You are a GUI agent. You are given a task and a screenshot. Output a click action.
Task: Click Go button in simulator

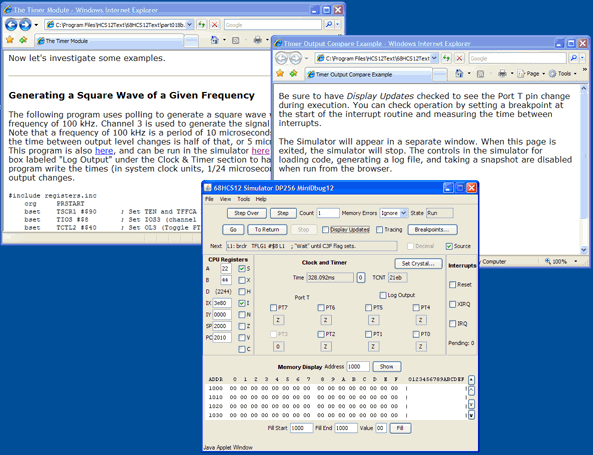(x=233, y=230)
